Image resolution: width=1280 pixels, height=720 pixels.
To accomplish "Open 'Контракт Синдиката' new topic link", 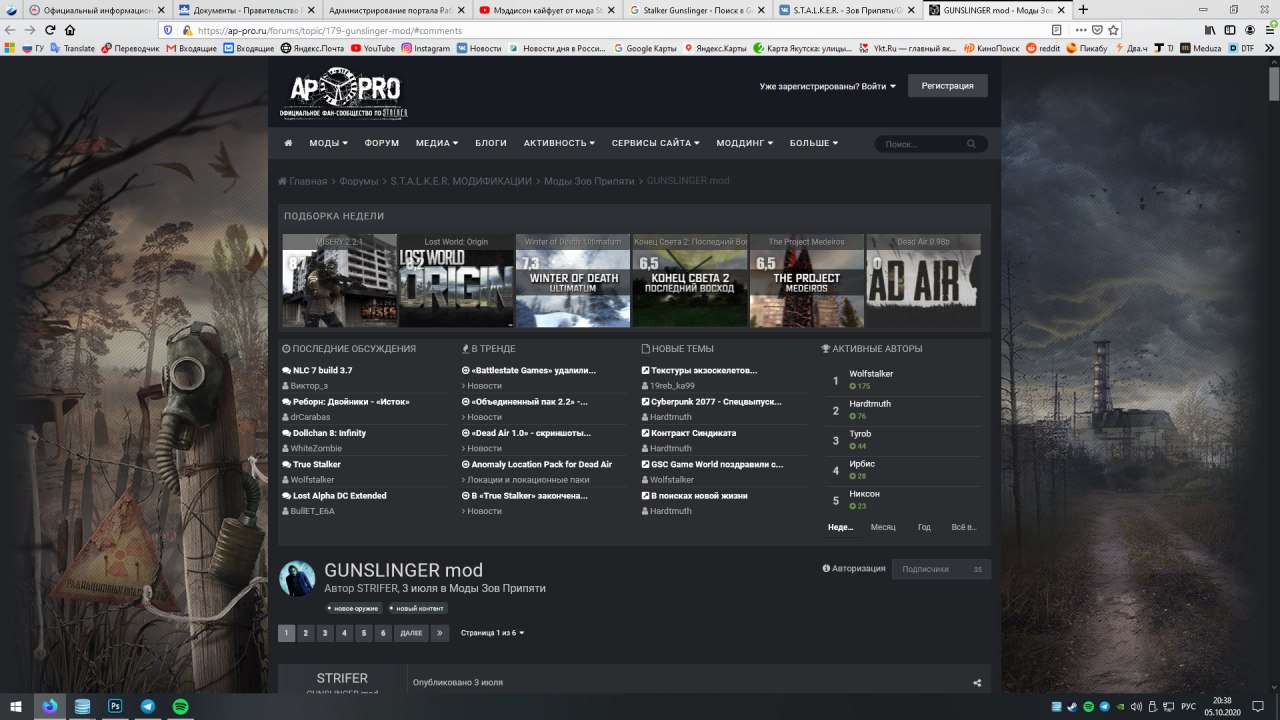I will pos(693,433).
